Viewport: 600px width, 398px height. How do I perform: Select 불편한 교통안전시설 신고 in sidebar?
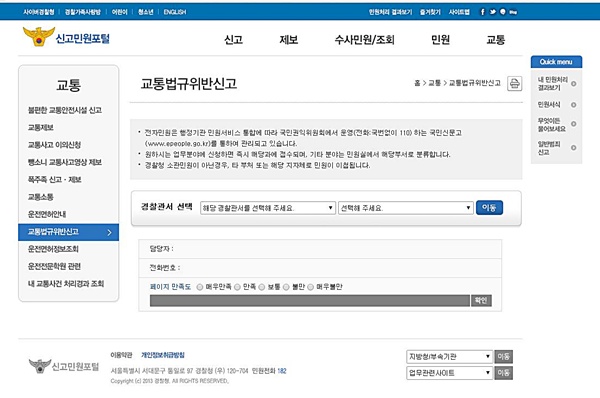coord(65,110)
